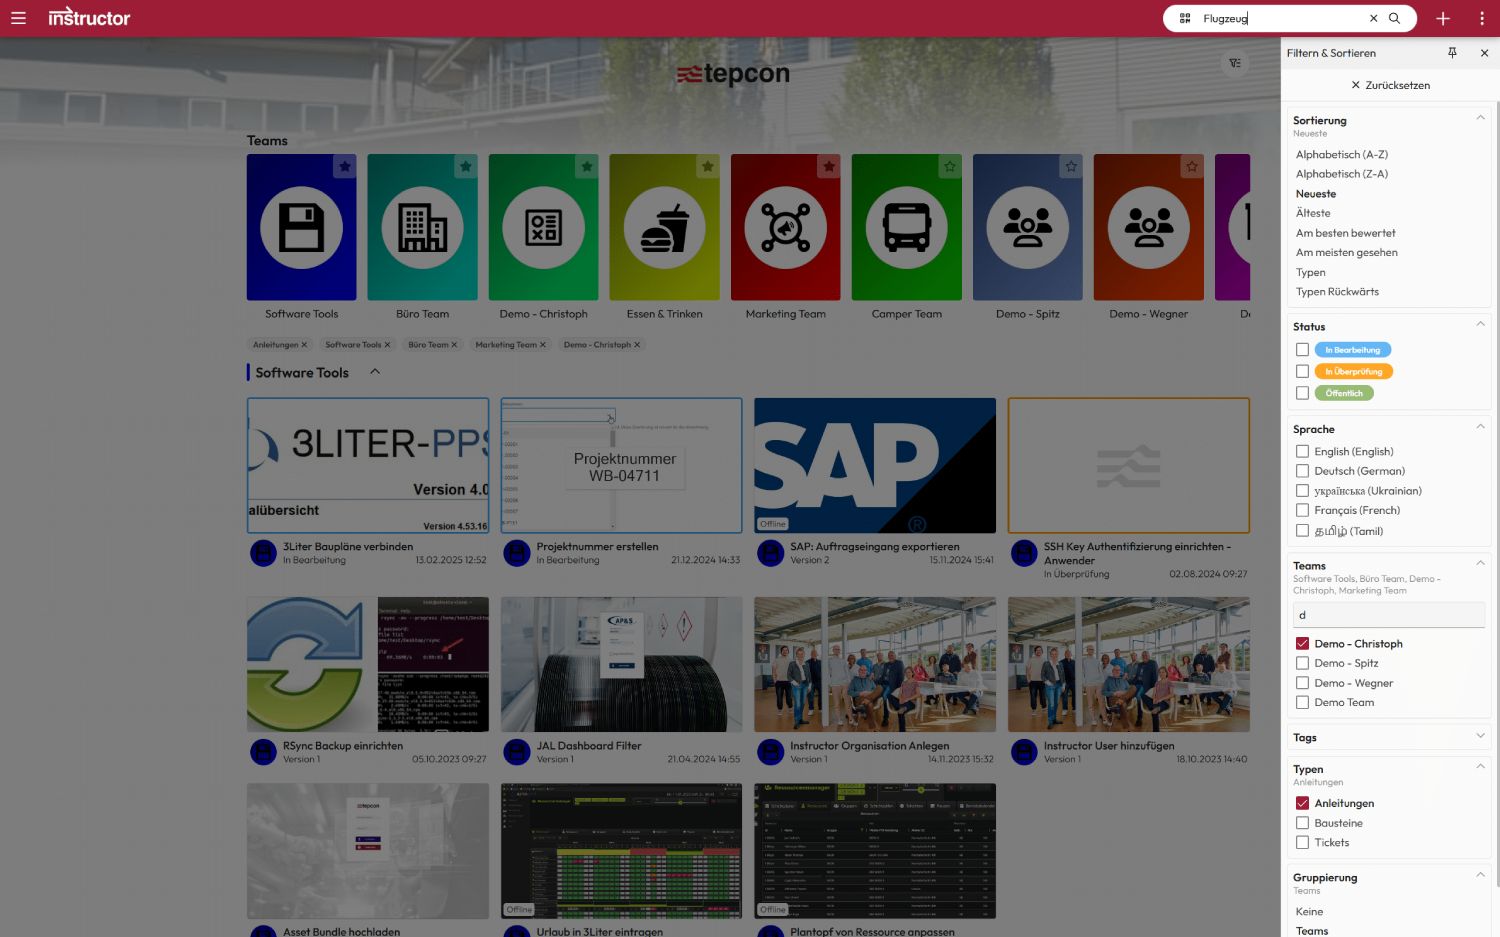Collapse the Sortierung section
1500x937 pixels.
pos(1480,117)
